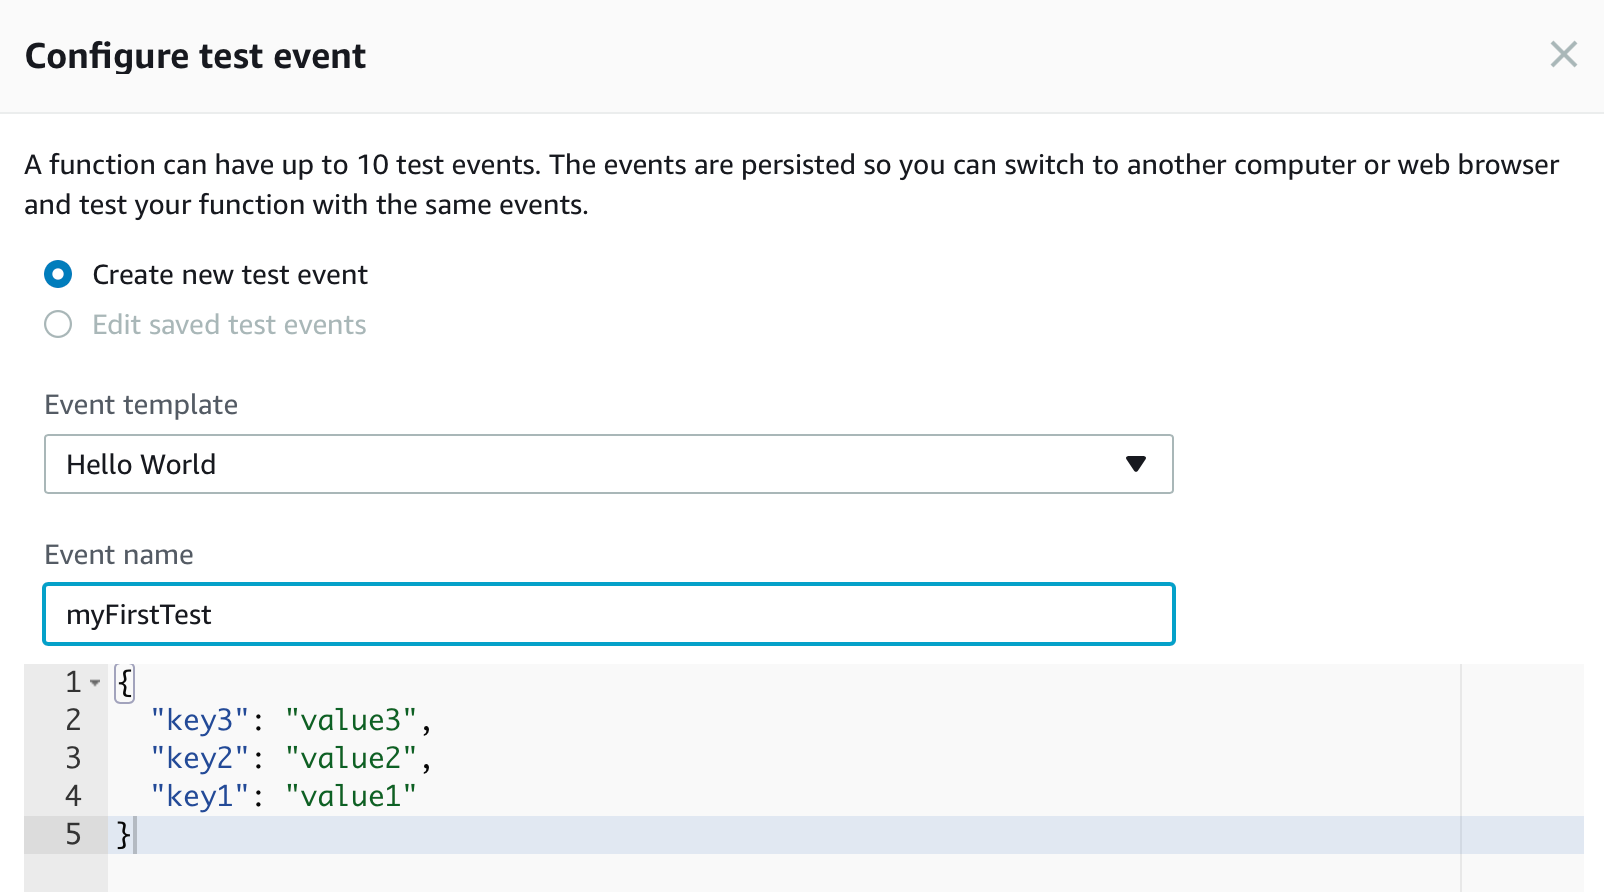1604x892 pixels.
Task: Click line number 3 in editor gutter
Action: click(x=73, y=757)
